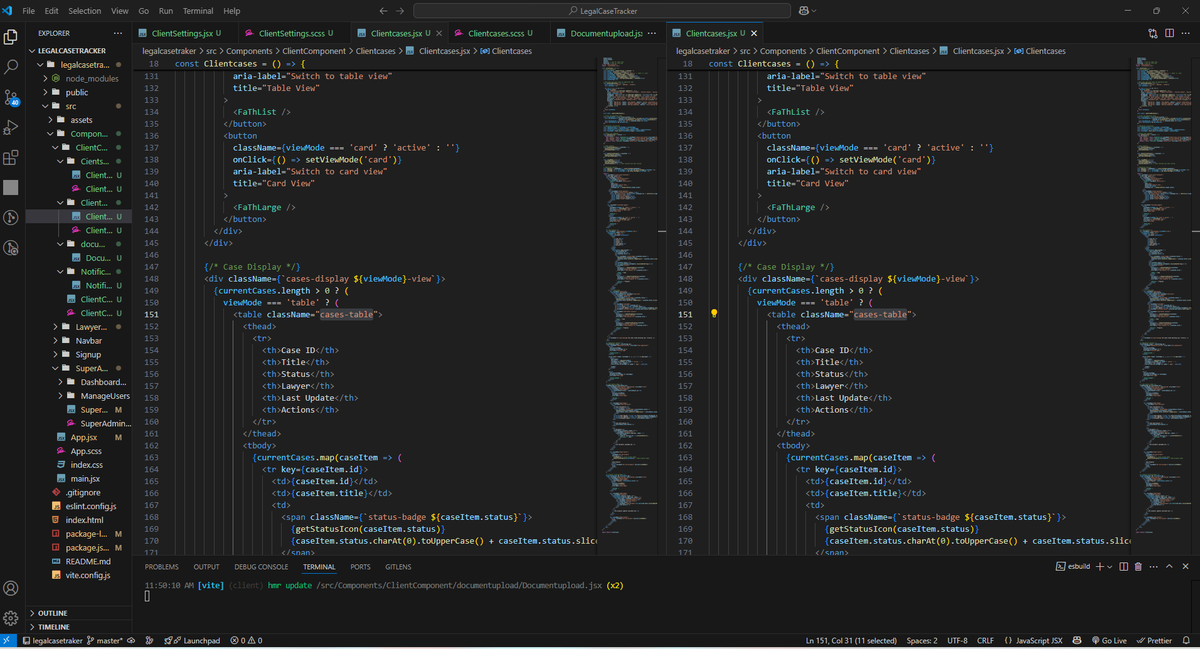1200x649 pixels.
Task: Split the terminal panel
Action: coord(1124,566)
